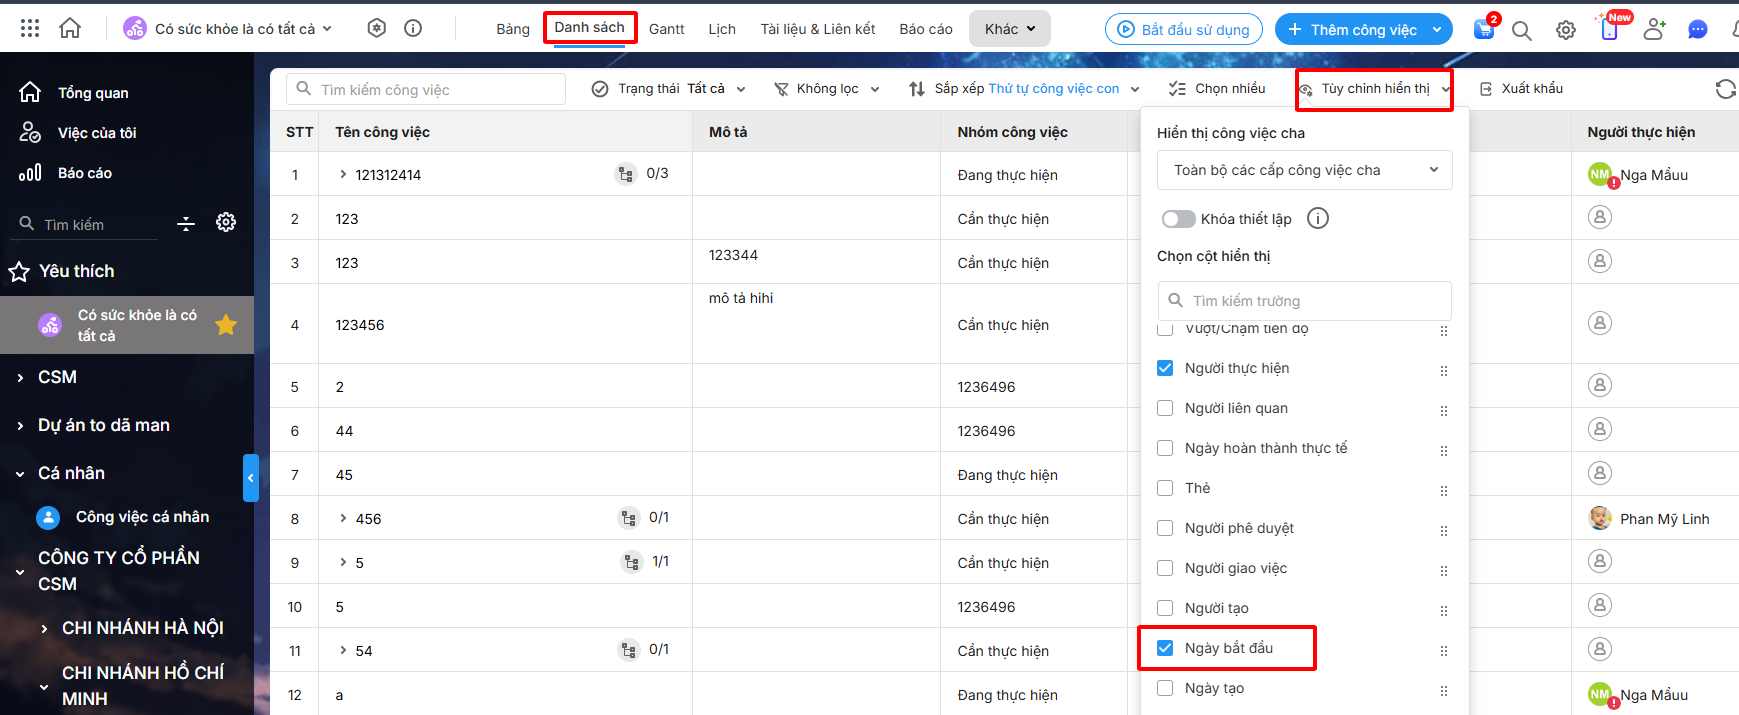Go to home via top house icon
The height and width of the screenshot is (715, 1739).
[x=70, y=28]
